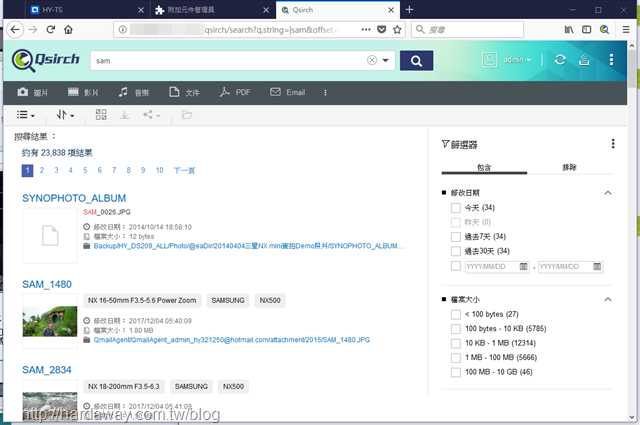Viewport: 640px width, 425px height.
Task: Open SAM_2834 result title
Action: click(47, 370)
